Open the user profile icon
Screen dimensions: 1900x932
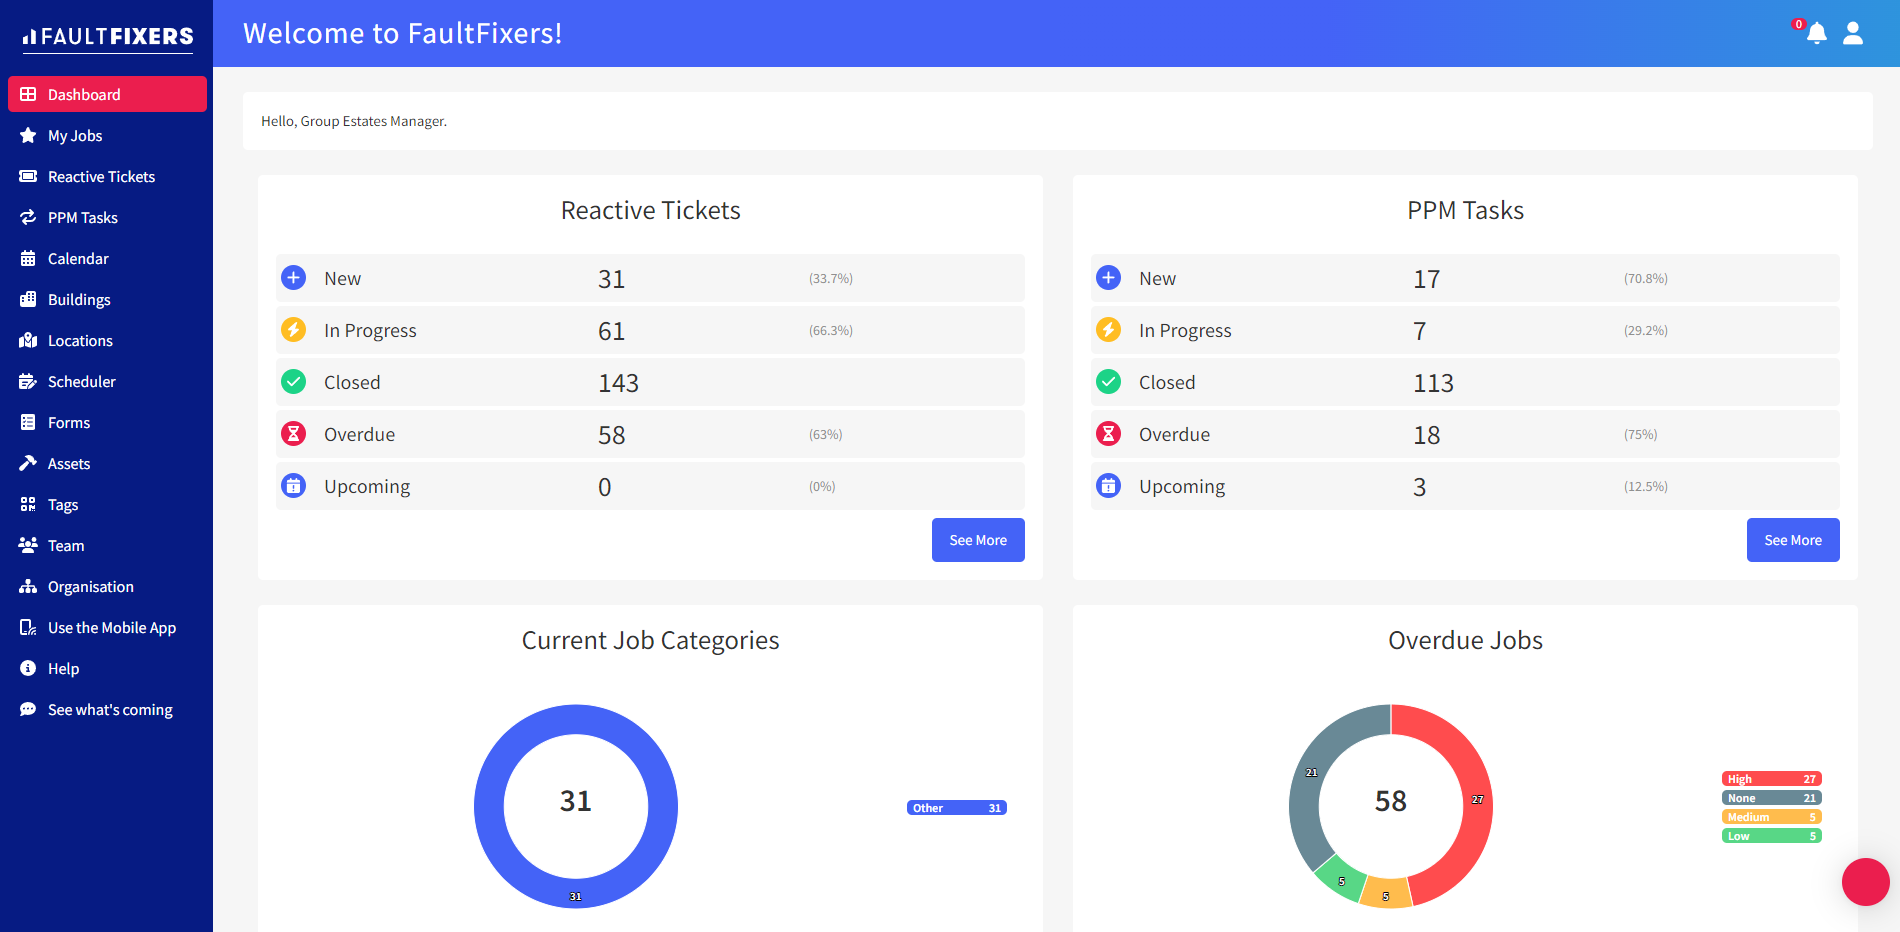(x=1853, y=33)
